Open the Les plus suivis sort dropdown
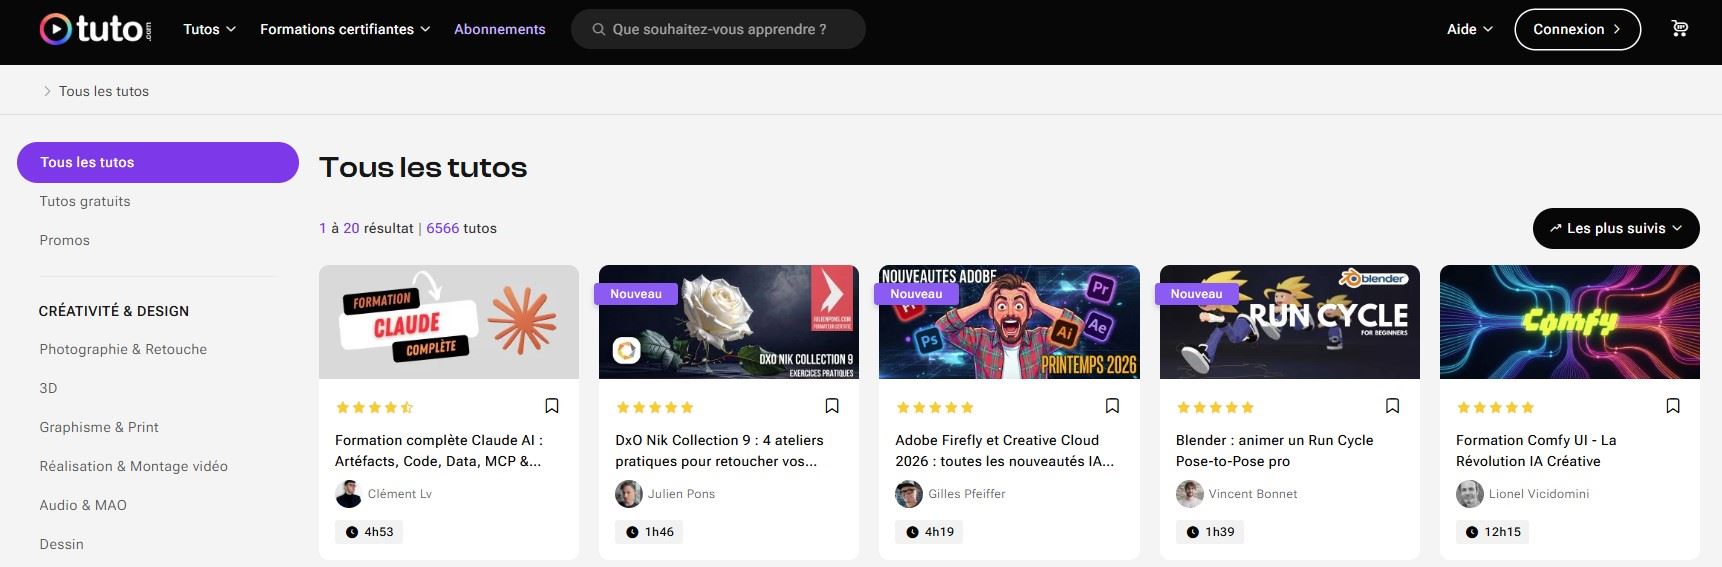 coord(1616,228)
